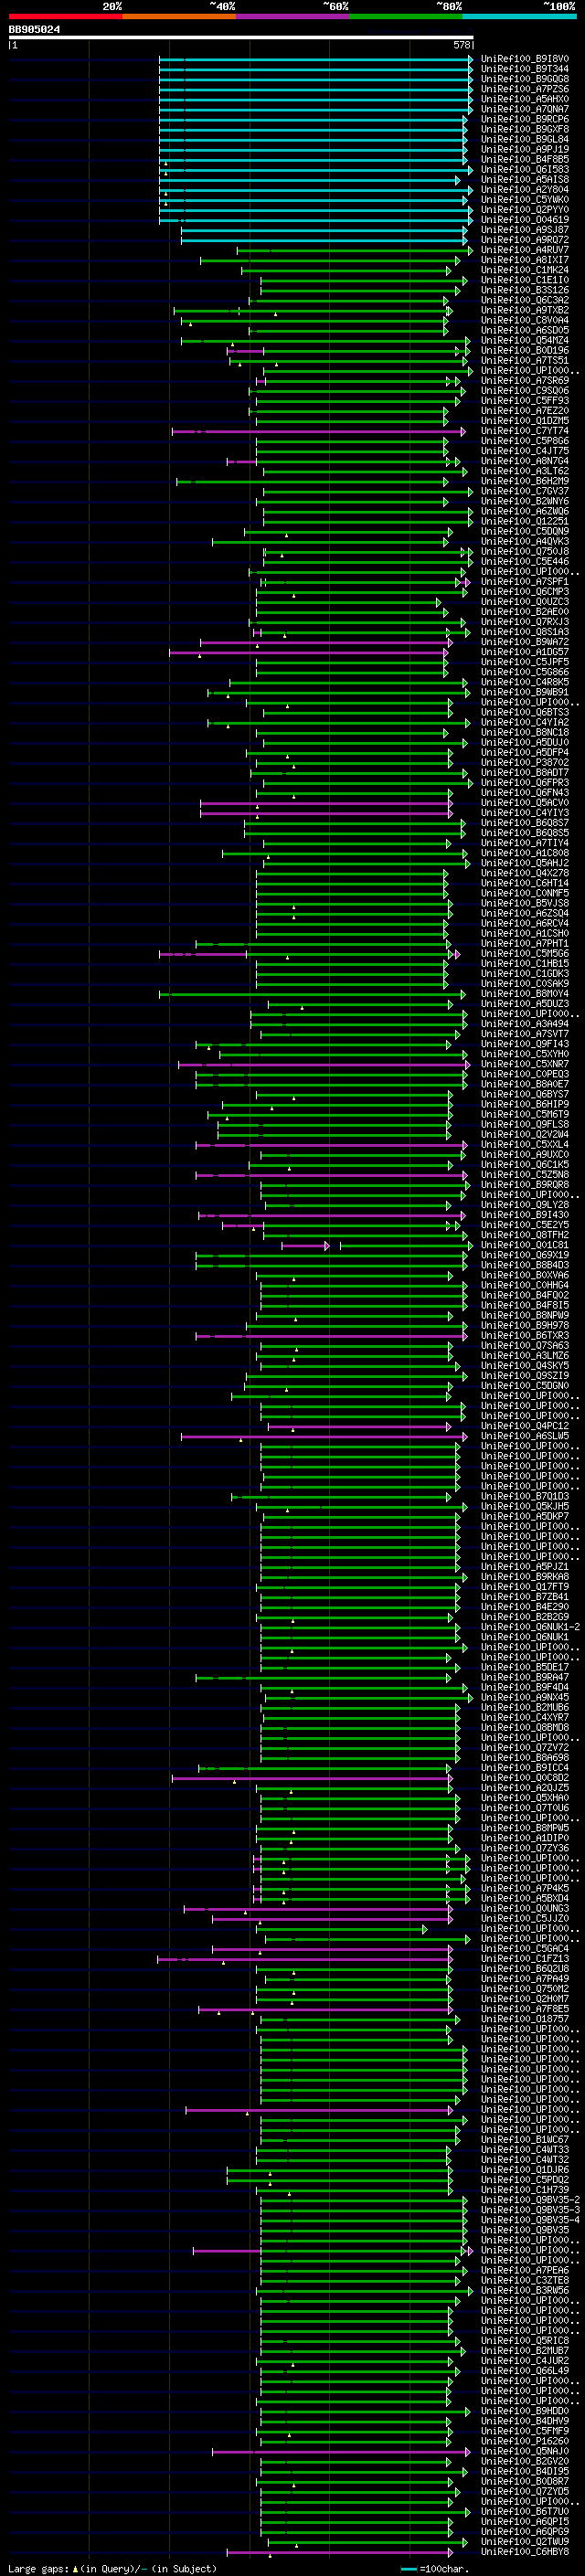
Task: Click the query end position 578
Action: point(462,45)
